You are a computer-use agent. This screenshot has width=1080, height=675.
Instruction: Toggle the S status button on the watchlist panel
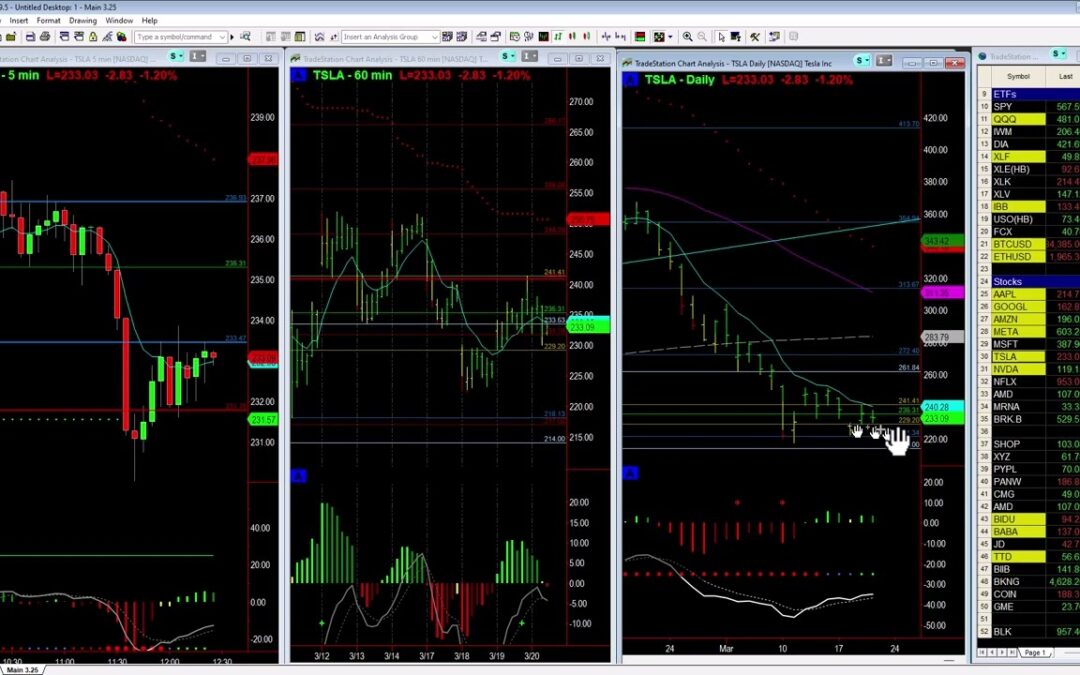(1056, 54)
